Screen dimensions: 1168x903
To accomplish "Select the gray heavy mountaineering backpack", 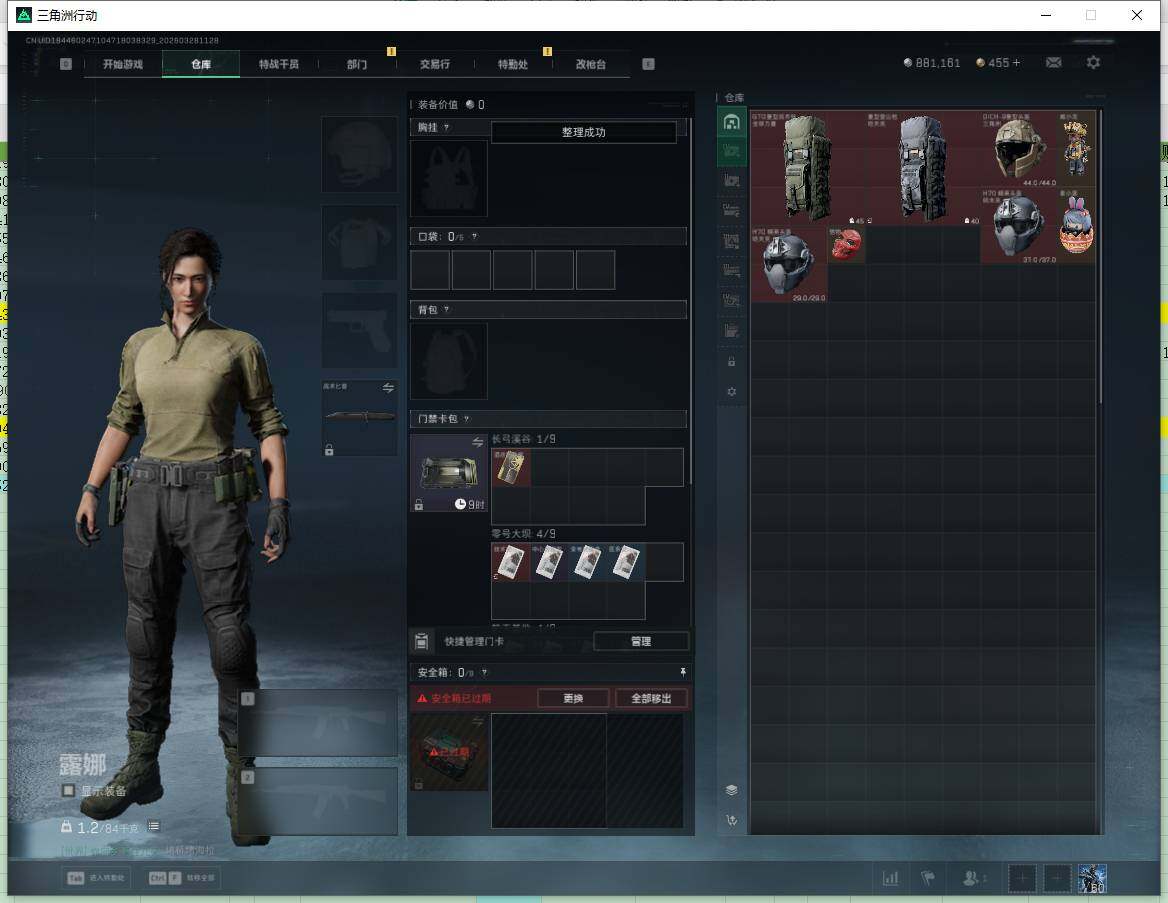I will [x=923, y=168].
